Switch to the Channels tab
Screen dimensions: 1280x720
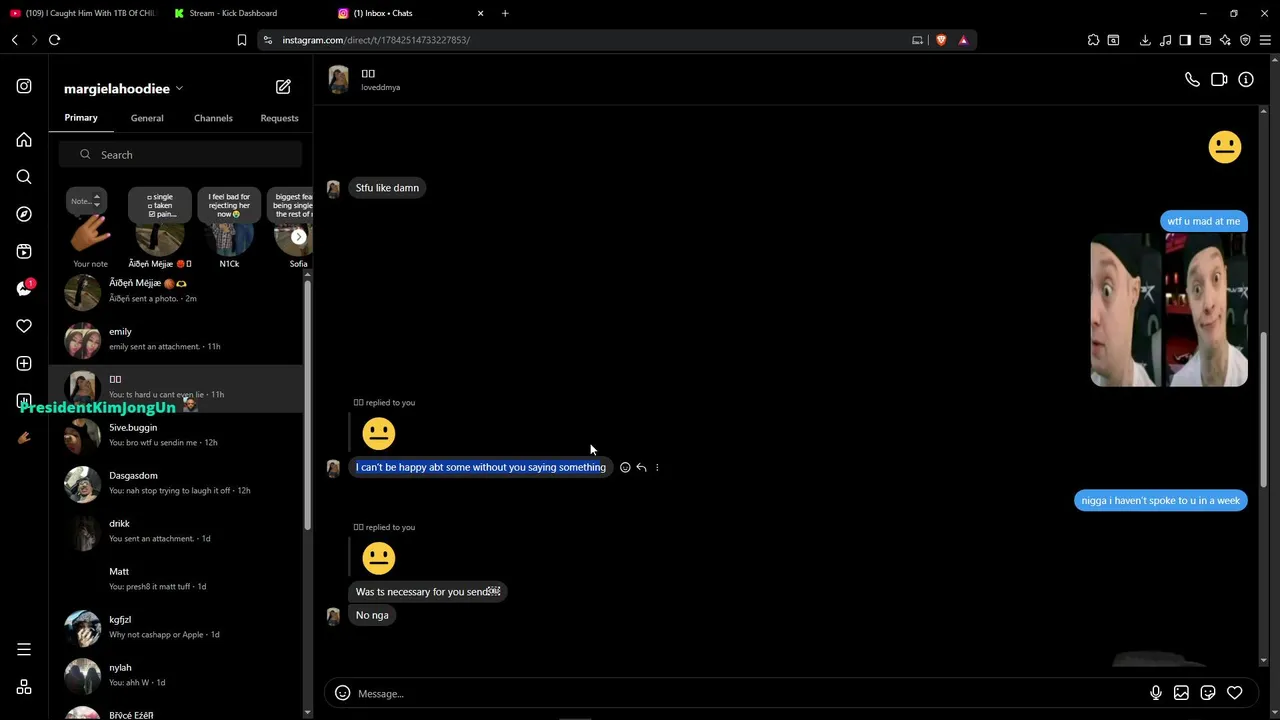213,118
